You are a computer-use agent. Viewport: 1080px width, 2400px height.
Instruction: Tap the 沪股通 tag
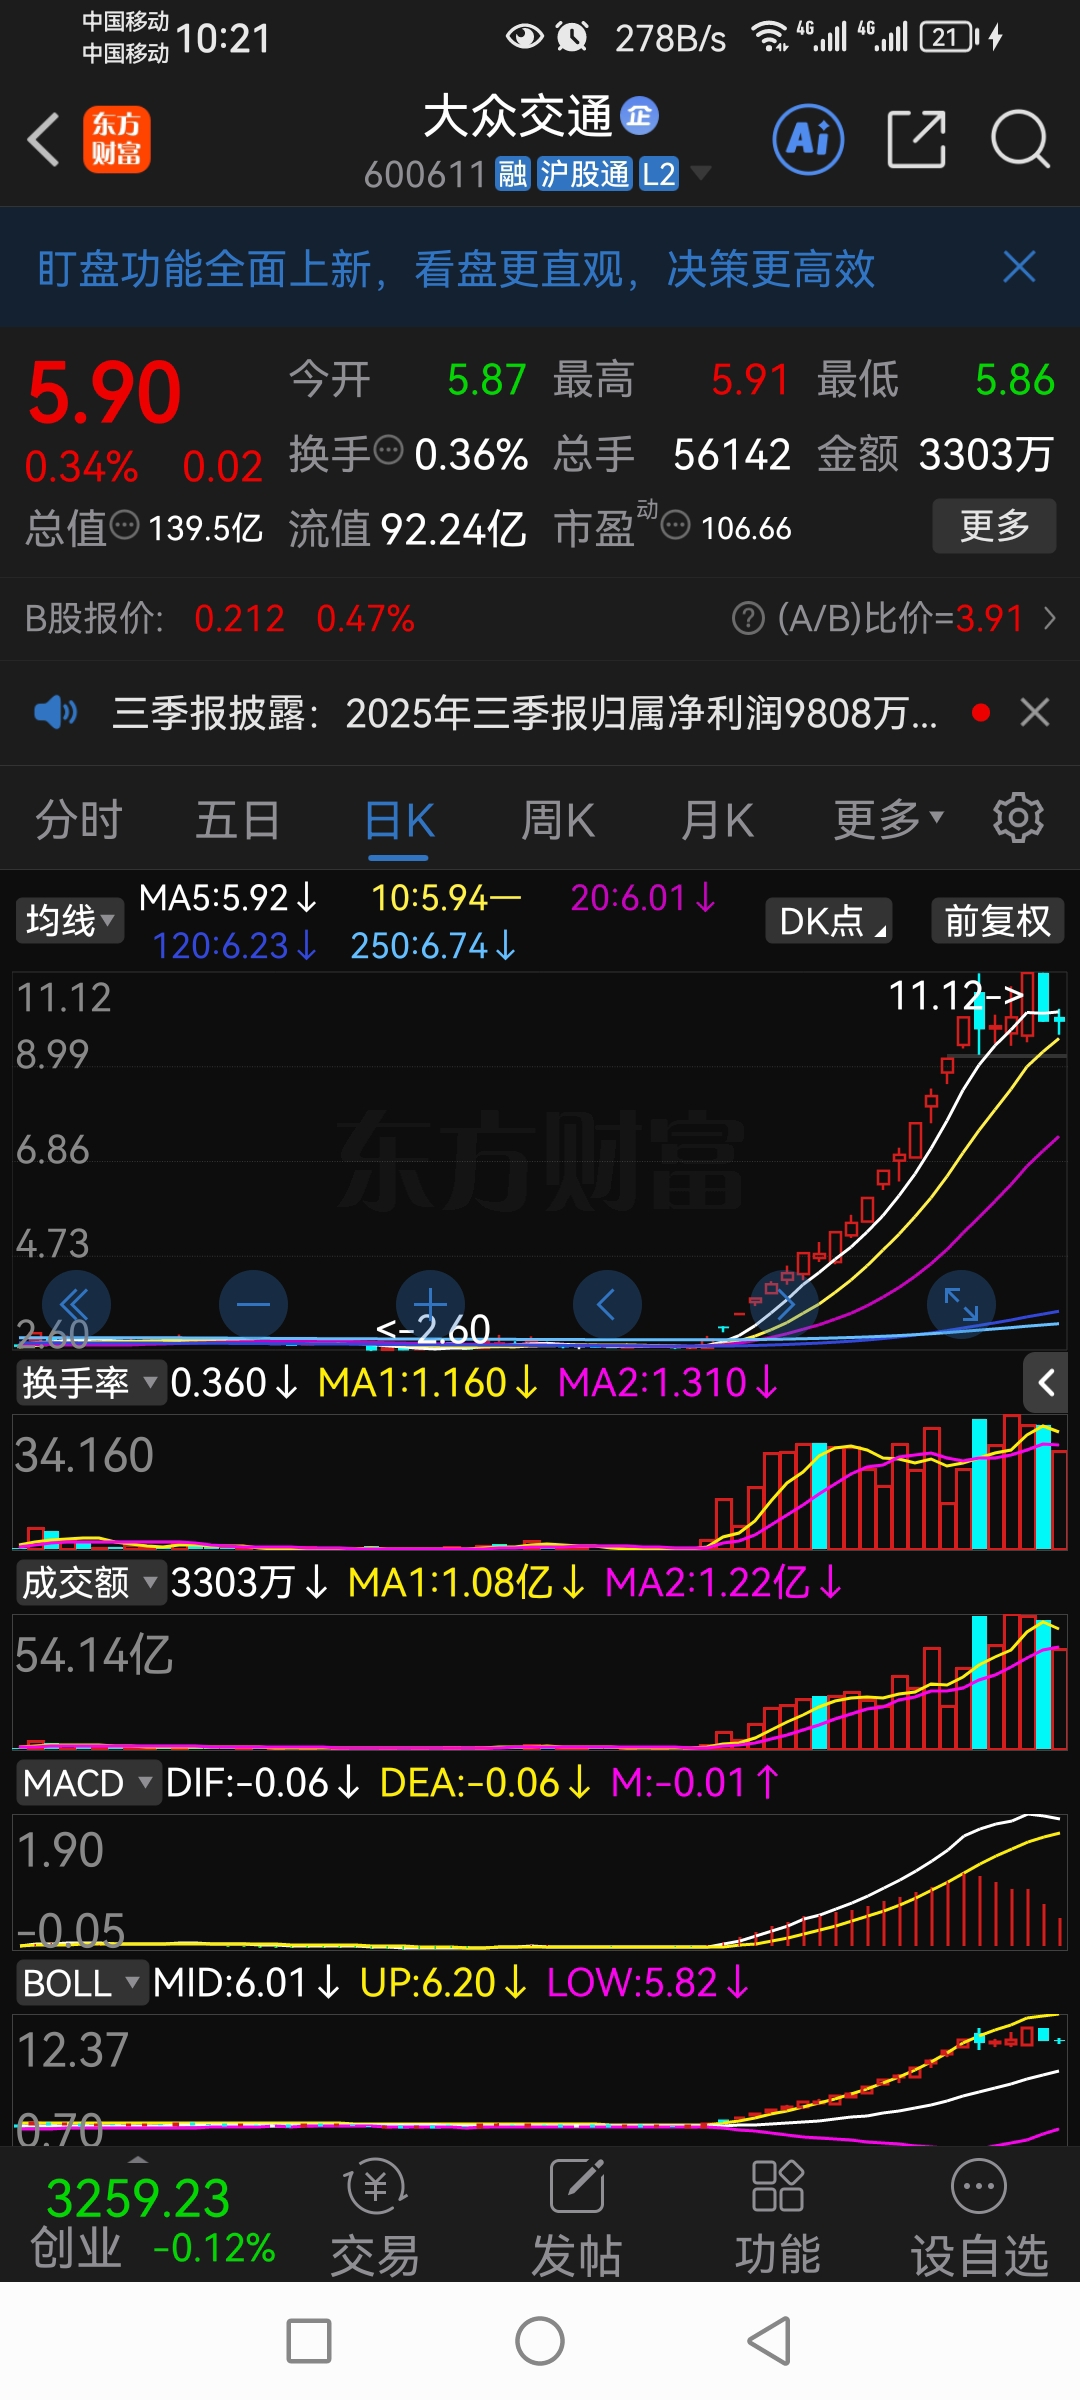tap(585, 174)
